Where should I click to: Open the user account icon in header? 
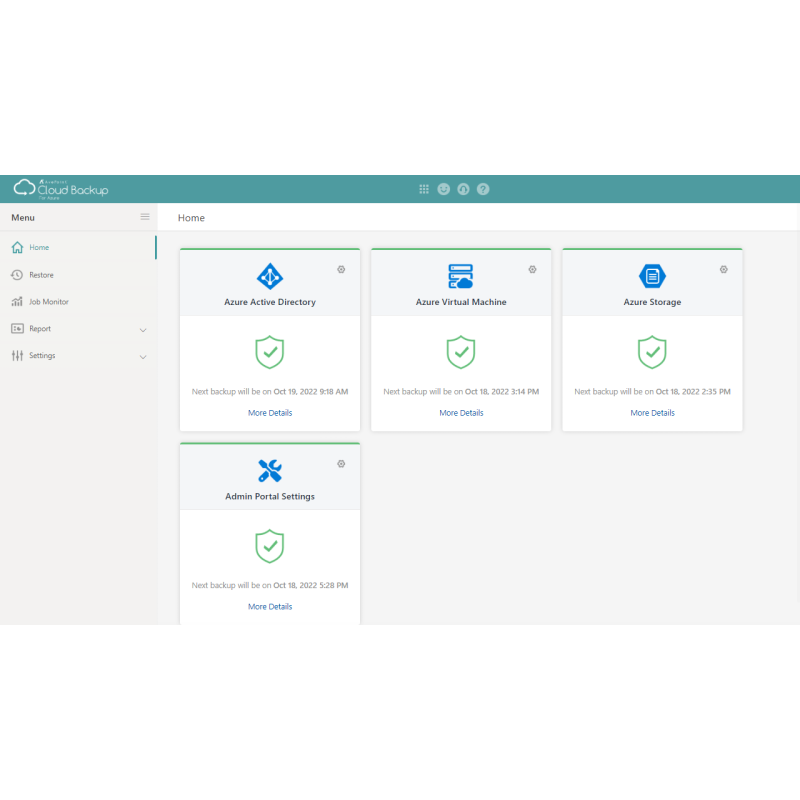tap(463, 189)
